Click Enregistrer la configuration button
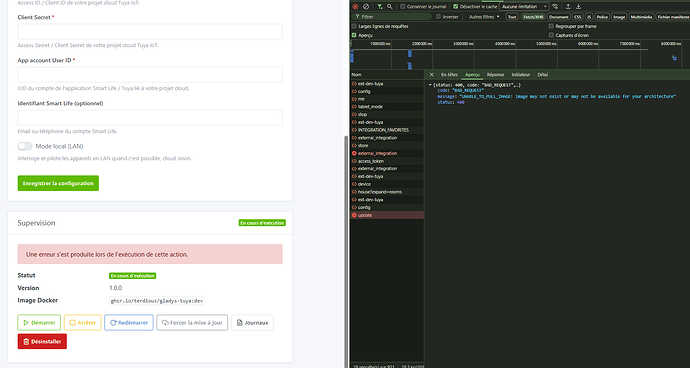This screenshot has width=690, height=368. [x=58, y=183]
